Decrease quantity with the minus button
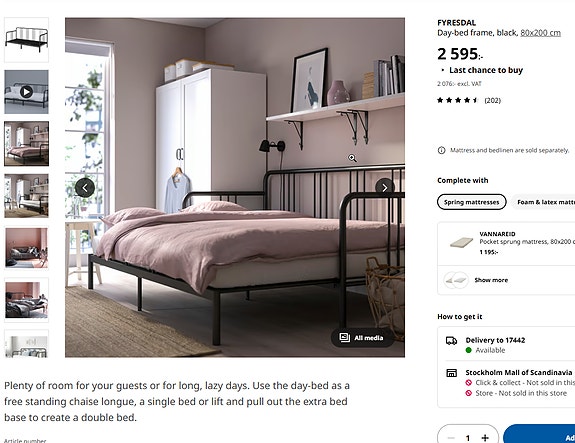The height and width of the screenshot is (443, 575). (x=451, y=437)
